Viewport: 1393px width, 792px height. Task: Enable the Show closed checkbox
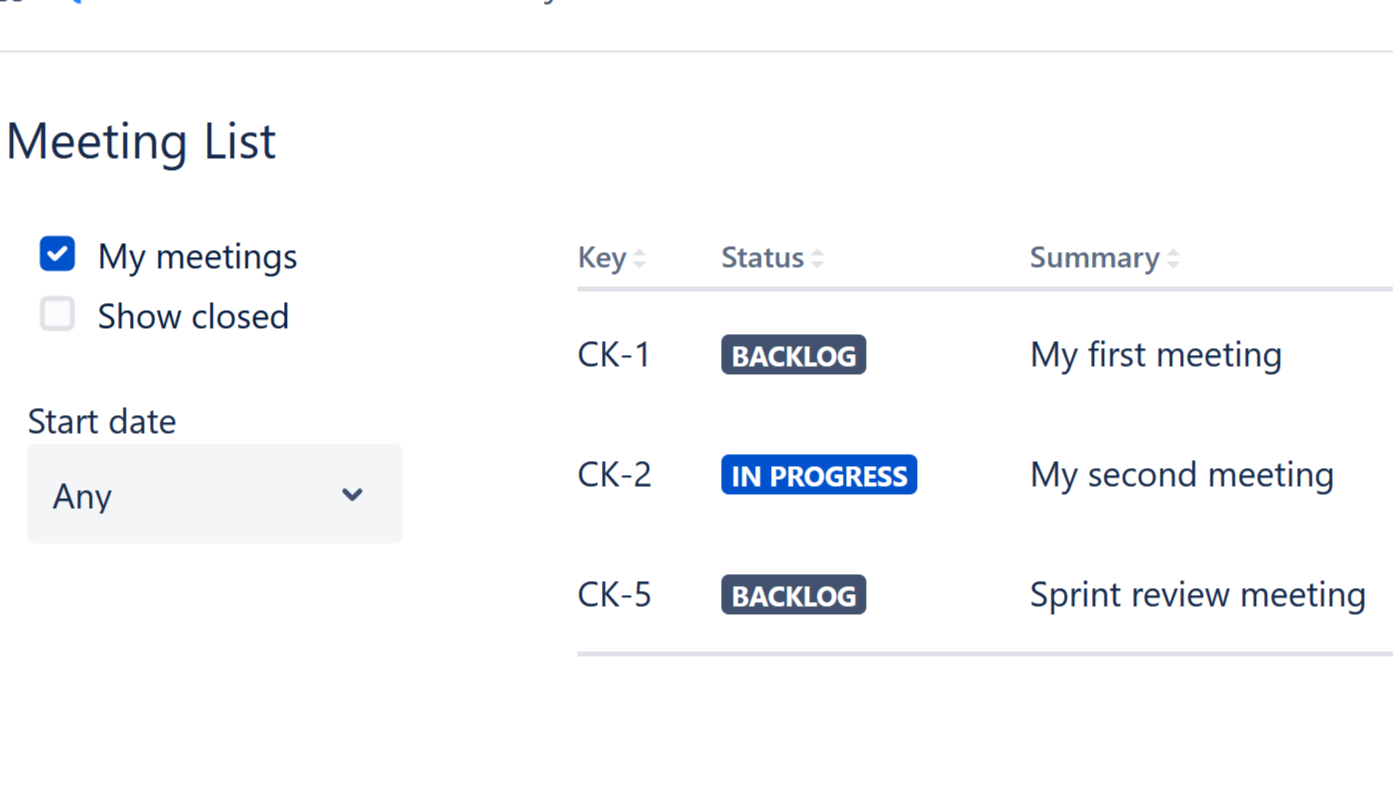tap(57, 314)
